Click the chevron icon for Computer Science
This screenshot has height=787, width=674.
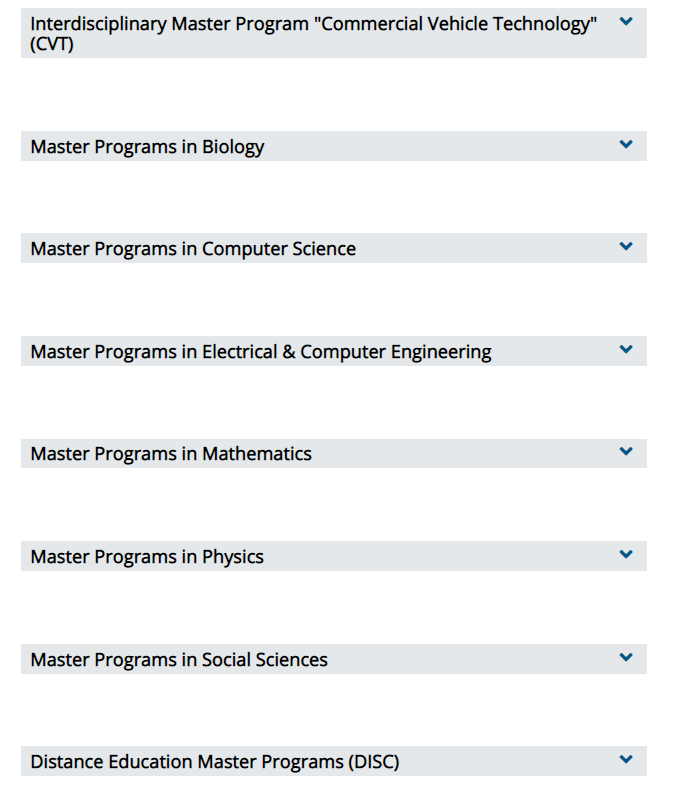626,246
